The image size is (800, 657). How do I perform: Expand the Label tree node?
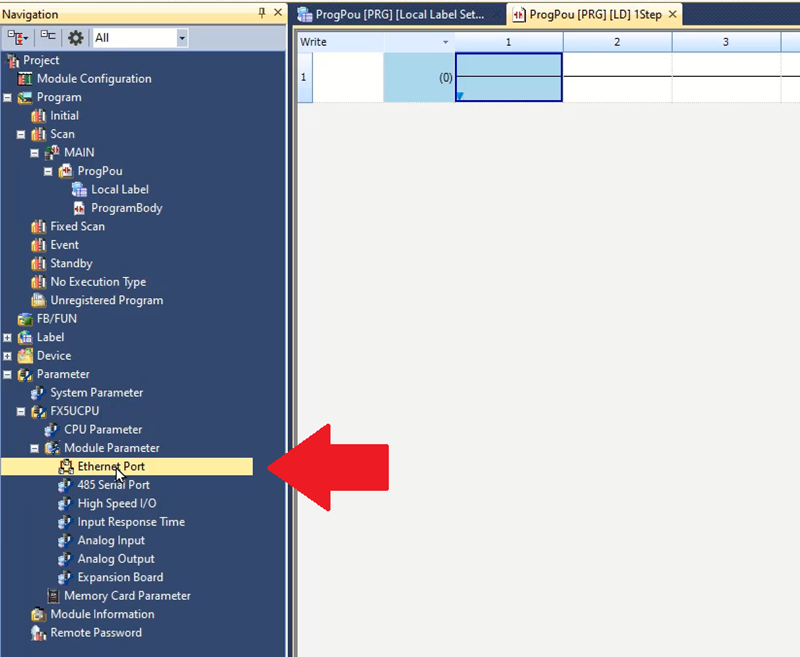[x=7, y=337]
